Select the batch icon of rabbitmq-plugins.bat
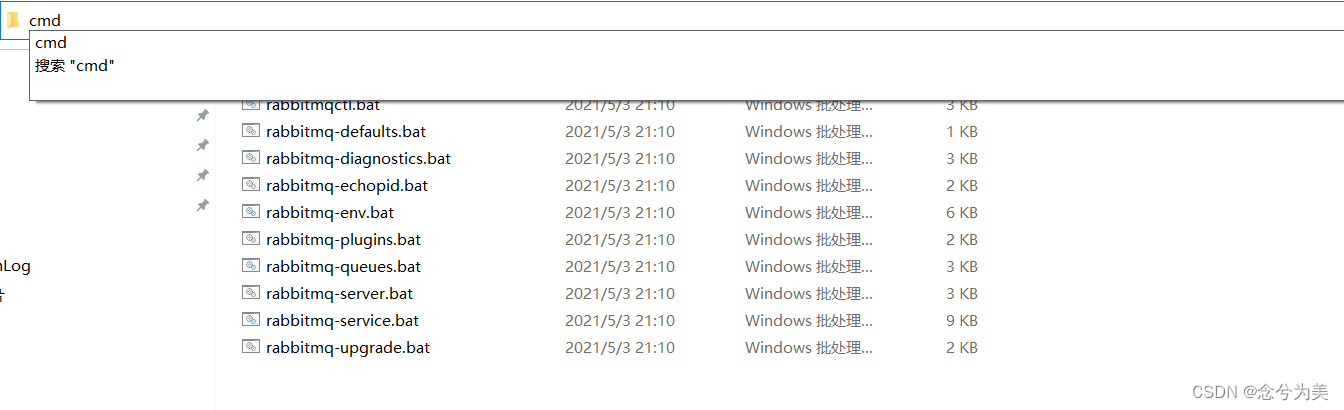Screen dimensions: 1344x410 click(x=250, y=239)
